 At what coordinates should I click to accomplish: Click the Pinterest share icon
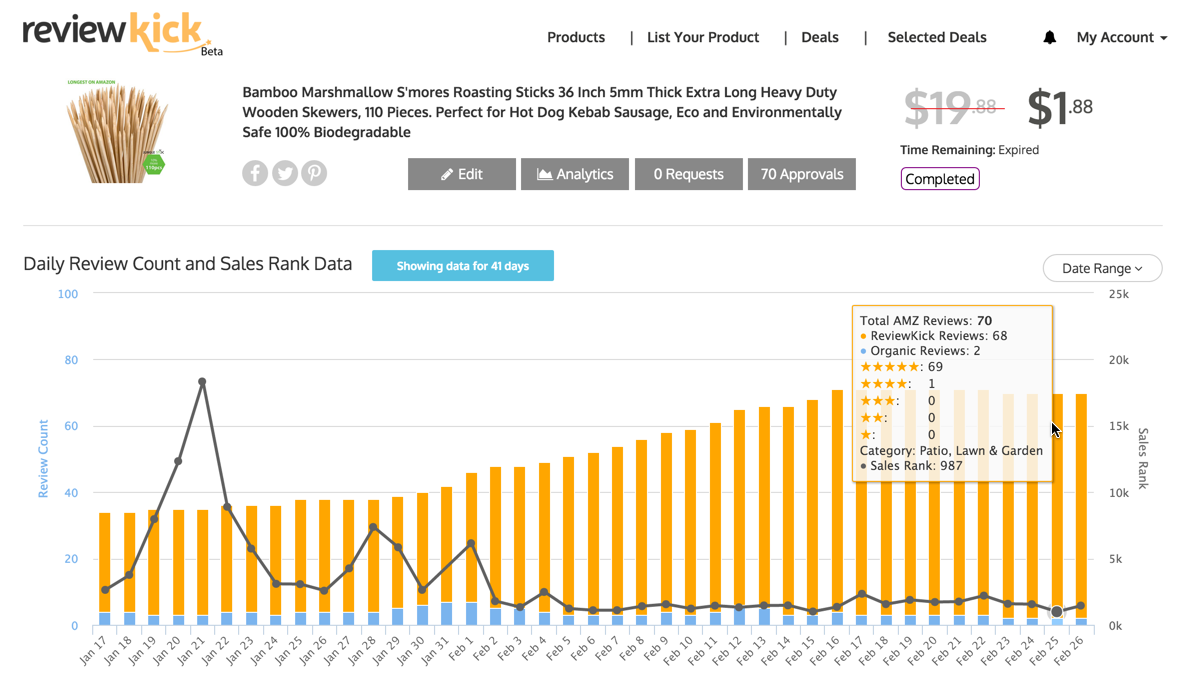click(x=314, y=173)
